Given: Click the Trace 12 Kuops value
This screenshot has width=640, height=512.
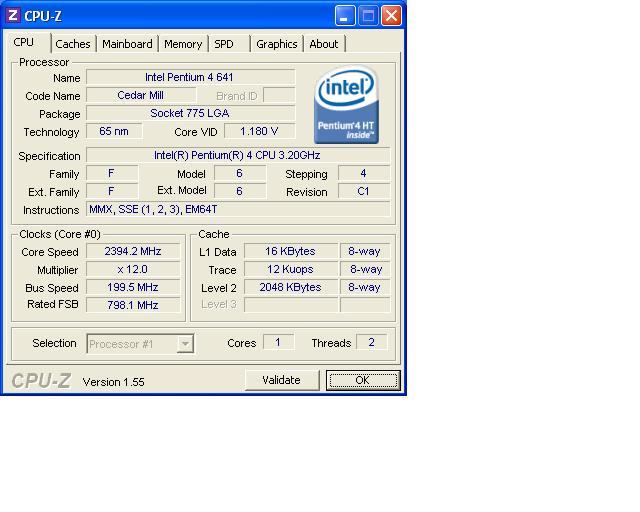Looking at the screenshot, I should tap(291, 269).
